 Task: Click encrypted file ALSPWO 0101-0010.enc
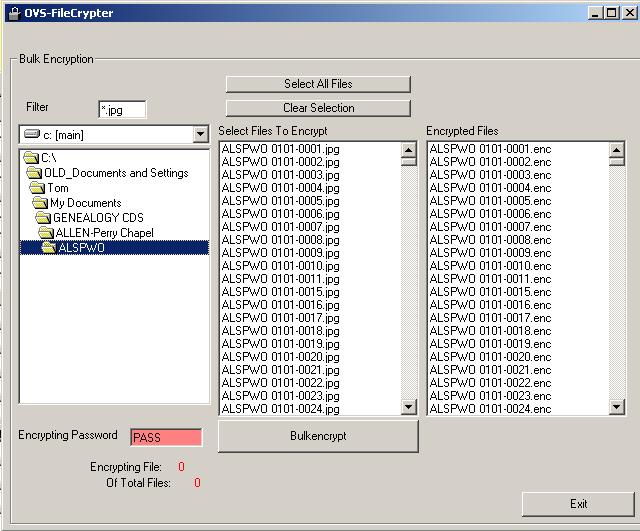490,266
